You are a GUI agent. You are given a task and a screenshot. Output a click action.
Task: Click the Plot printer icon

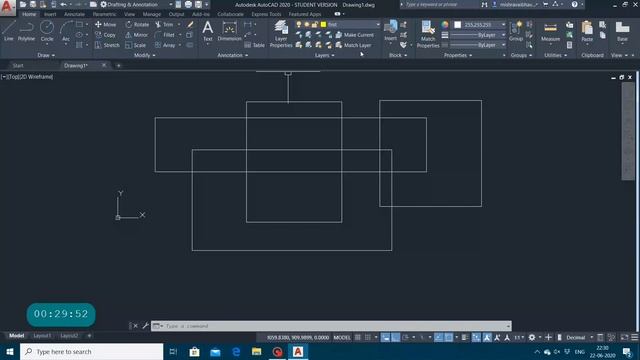click(x=188, y=4)
